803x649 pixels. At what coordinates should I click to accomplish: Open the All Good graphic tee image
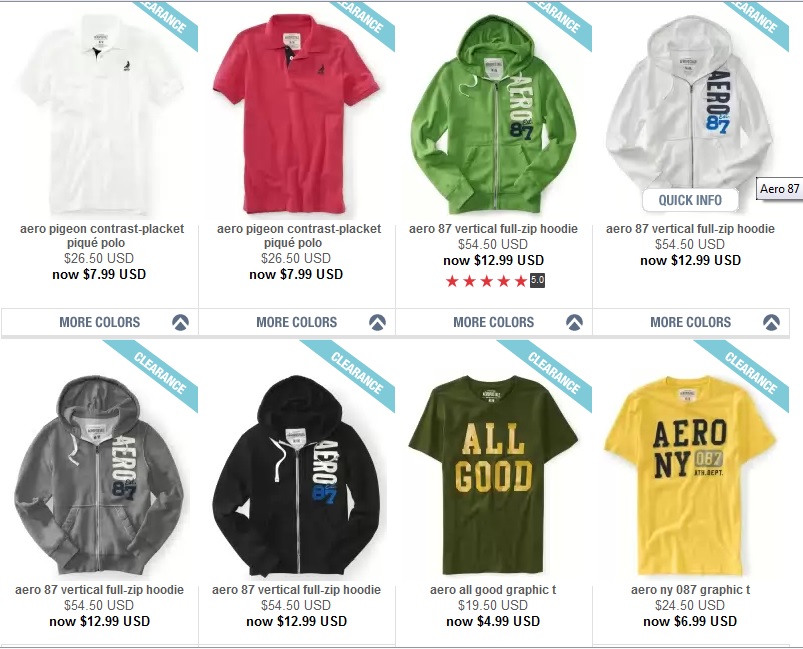point(493,475)
